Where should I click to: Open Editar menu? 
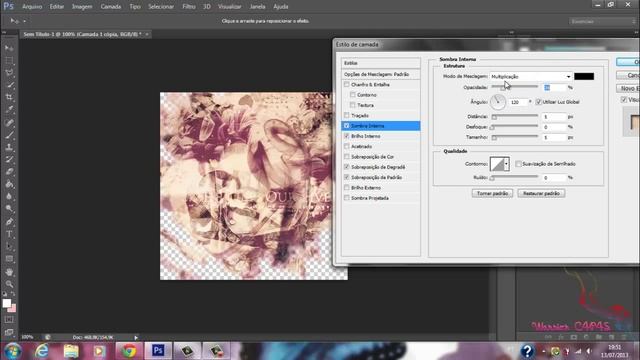tap(57, 7)
